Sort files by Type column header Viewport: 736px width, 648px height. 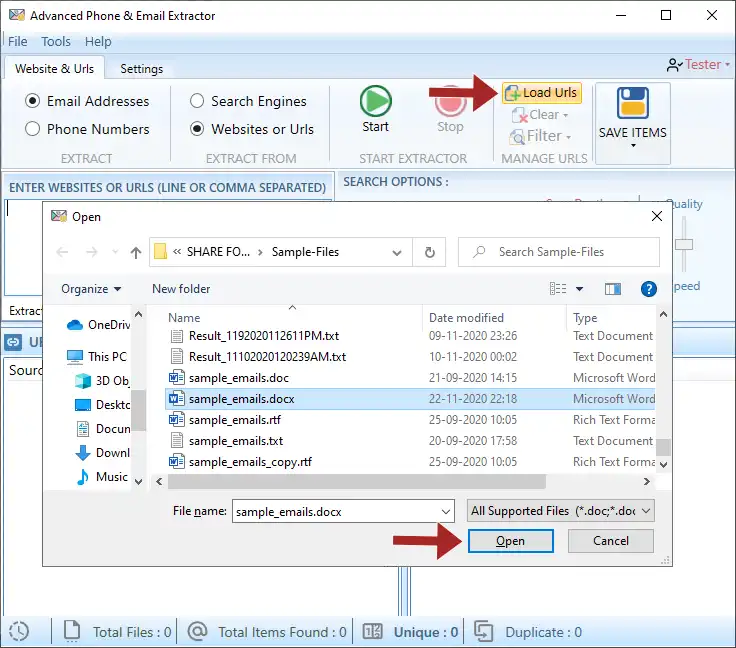585,318
